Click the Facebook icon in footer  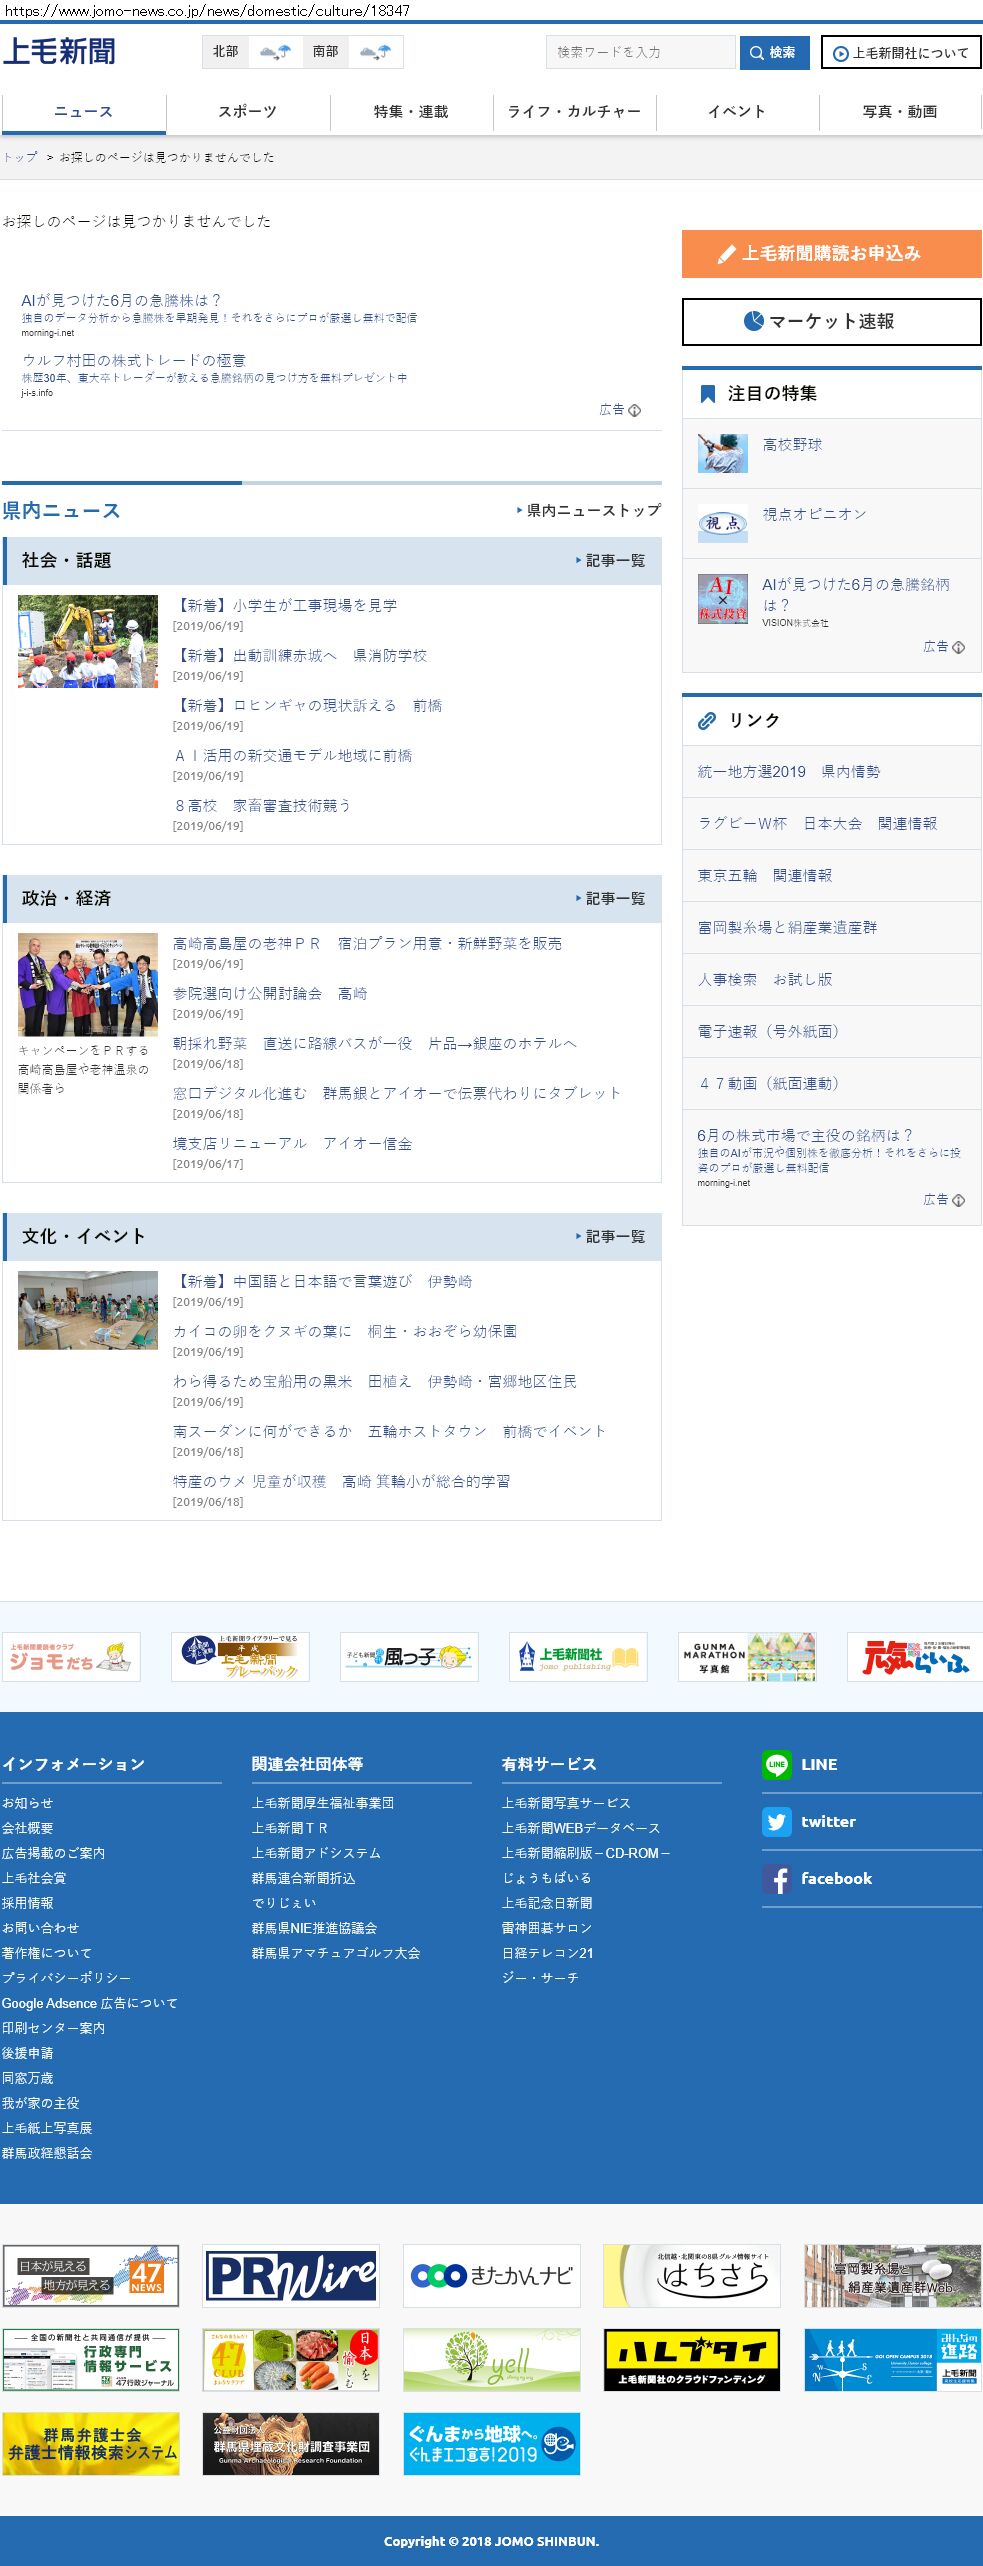click(x=776, y=1878)
